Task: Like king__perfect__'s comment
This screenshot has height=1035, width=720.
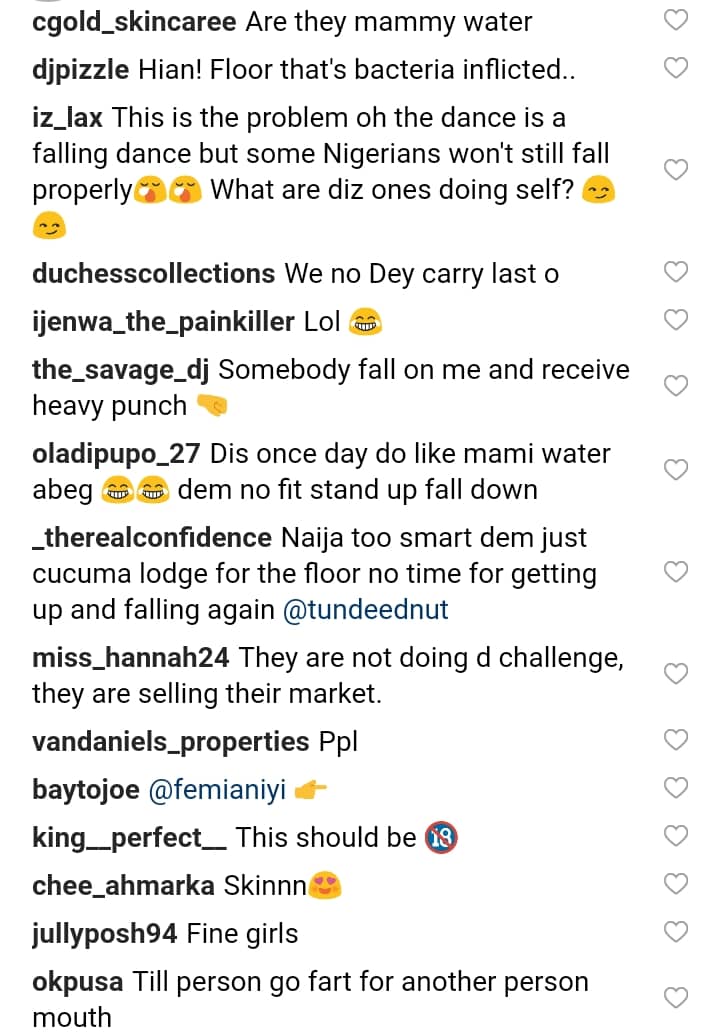Action: point(677,836)
